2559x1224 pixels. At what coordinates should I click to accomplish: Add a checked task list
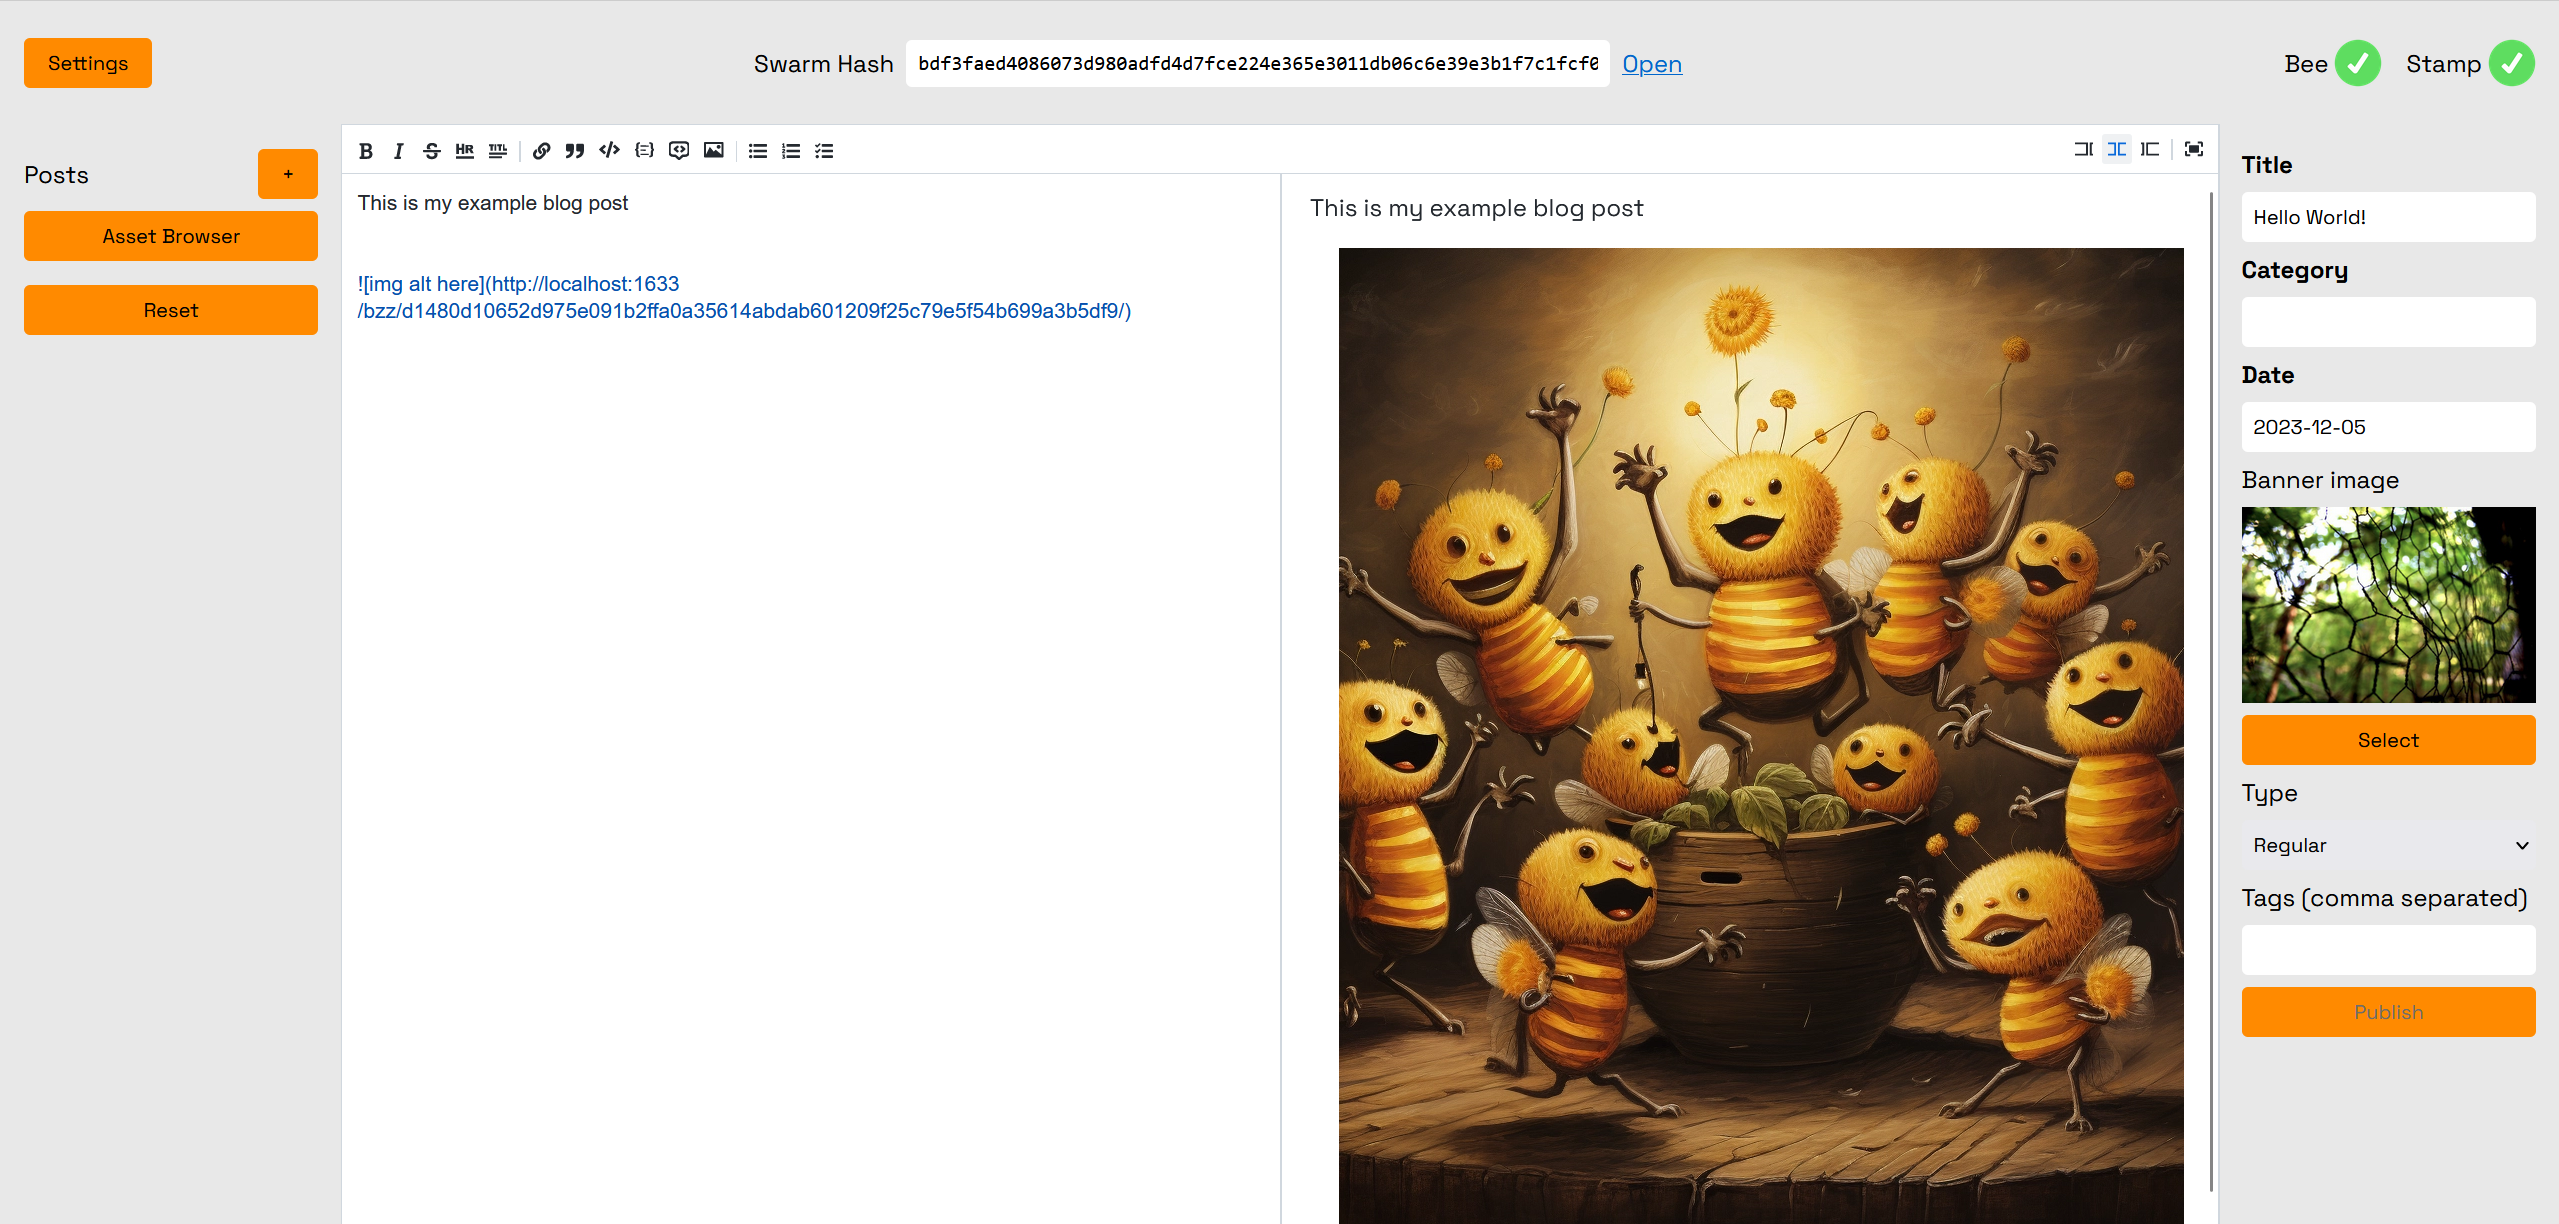824,151
